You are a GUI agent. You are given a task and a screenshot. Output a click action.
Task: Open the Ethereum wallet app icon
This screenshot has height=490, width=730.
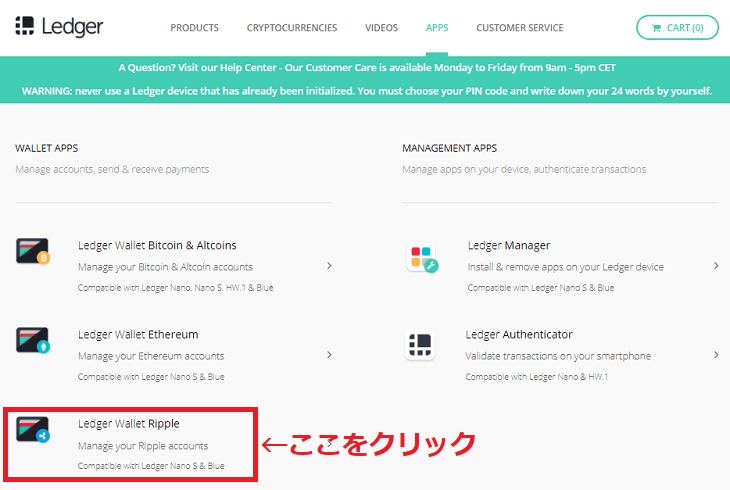33,340
